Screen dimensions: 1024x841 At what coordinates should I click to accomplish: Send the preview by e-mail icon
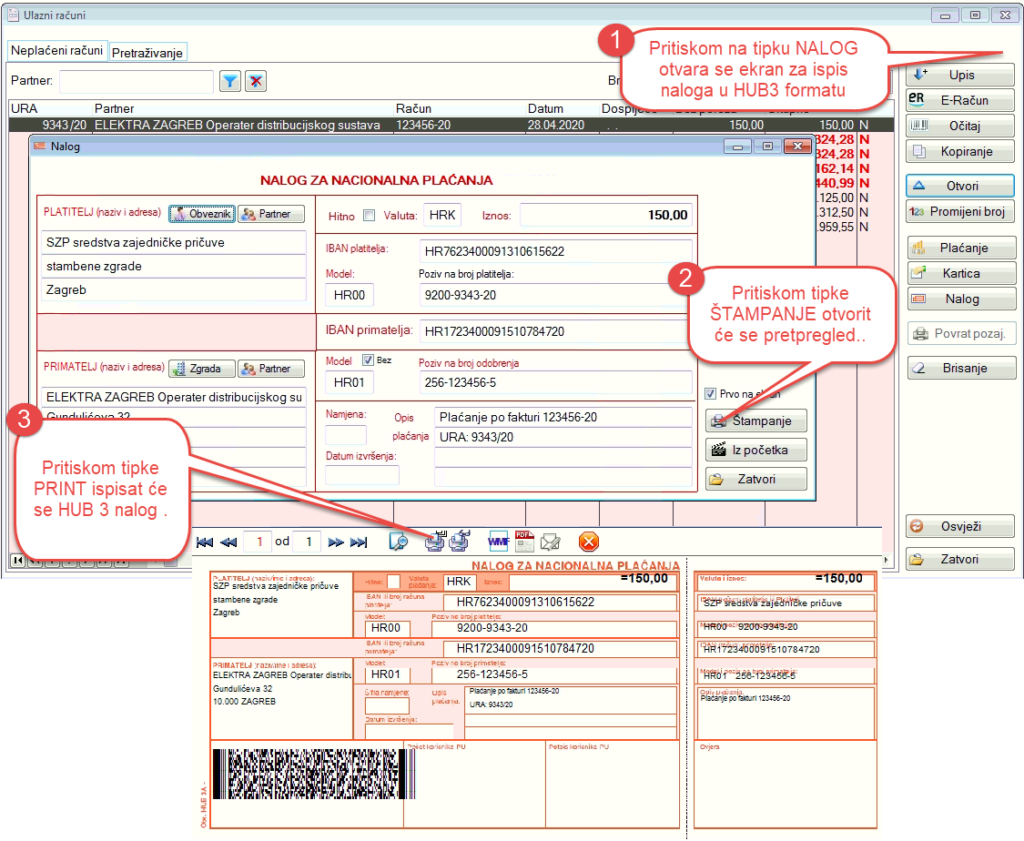(551, 541)
